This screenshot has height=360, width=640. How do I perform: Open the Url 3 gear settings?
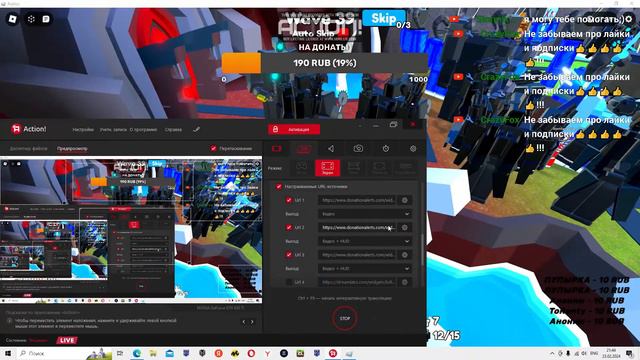[x=405, y=255]
